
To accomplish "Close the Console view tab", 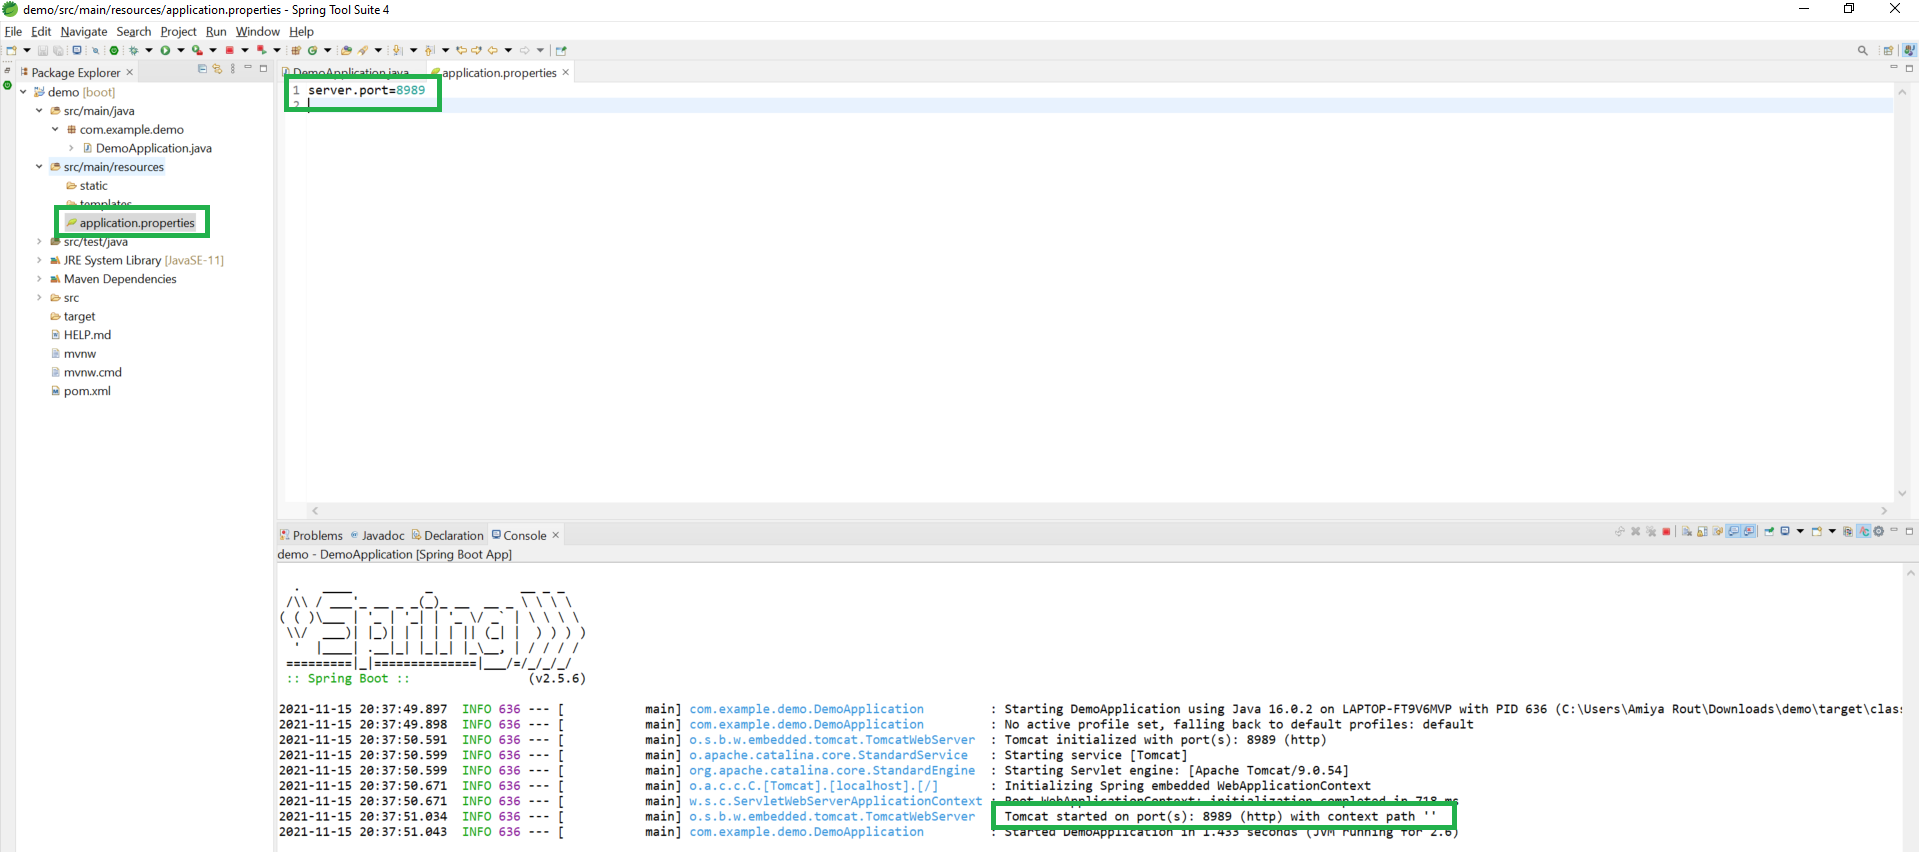I will pos(556,535).
